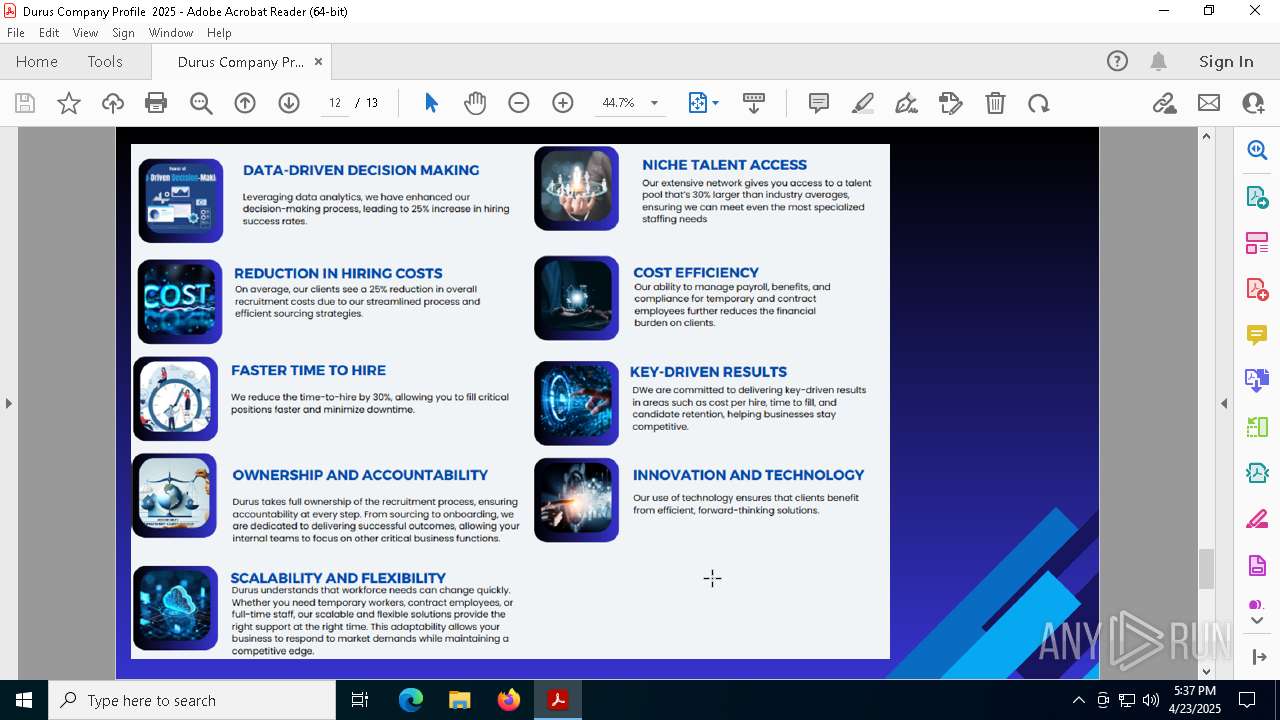Open Sign menu

[123, 33]
